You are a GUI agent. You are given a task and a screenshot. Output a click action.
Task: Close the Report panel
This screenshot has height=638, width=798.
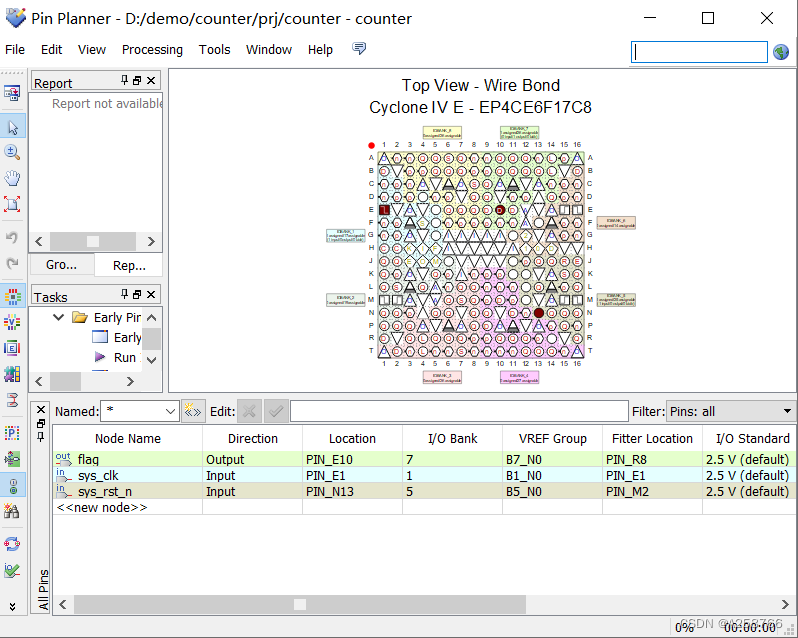point(151,80)
